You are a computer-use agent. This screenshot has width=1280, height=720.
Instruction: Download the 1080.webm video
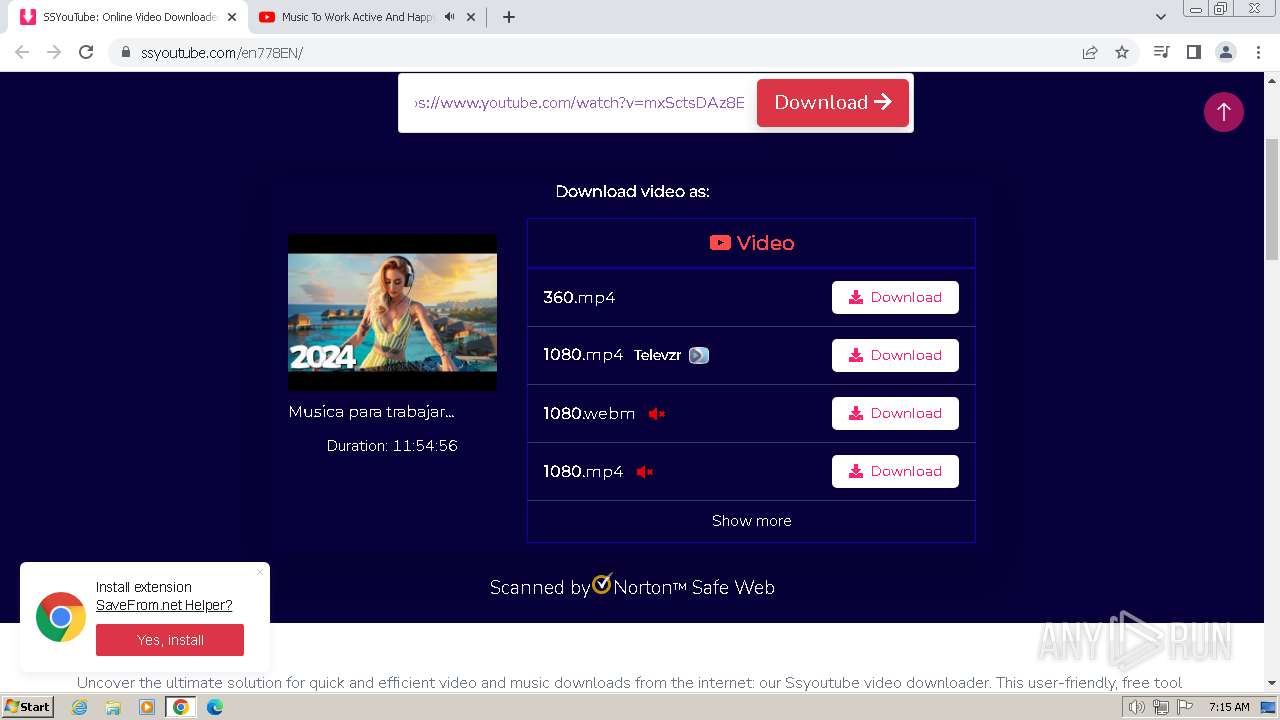(895, 413)
